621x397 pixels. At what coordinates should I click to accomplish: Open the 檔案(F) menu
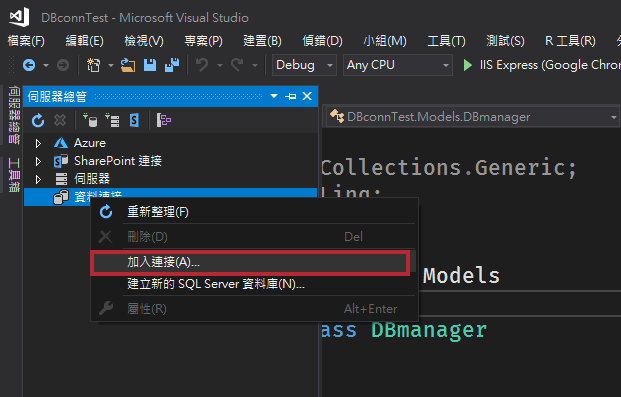(26, 41)
